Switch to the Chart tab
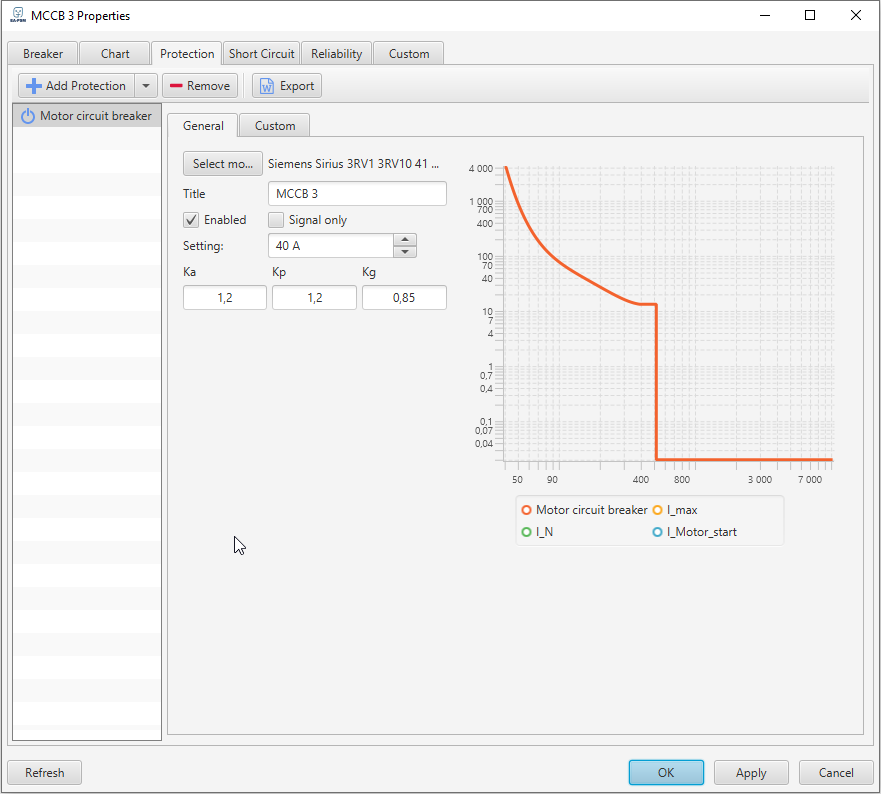 point(115,54)
